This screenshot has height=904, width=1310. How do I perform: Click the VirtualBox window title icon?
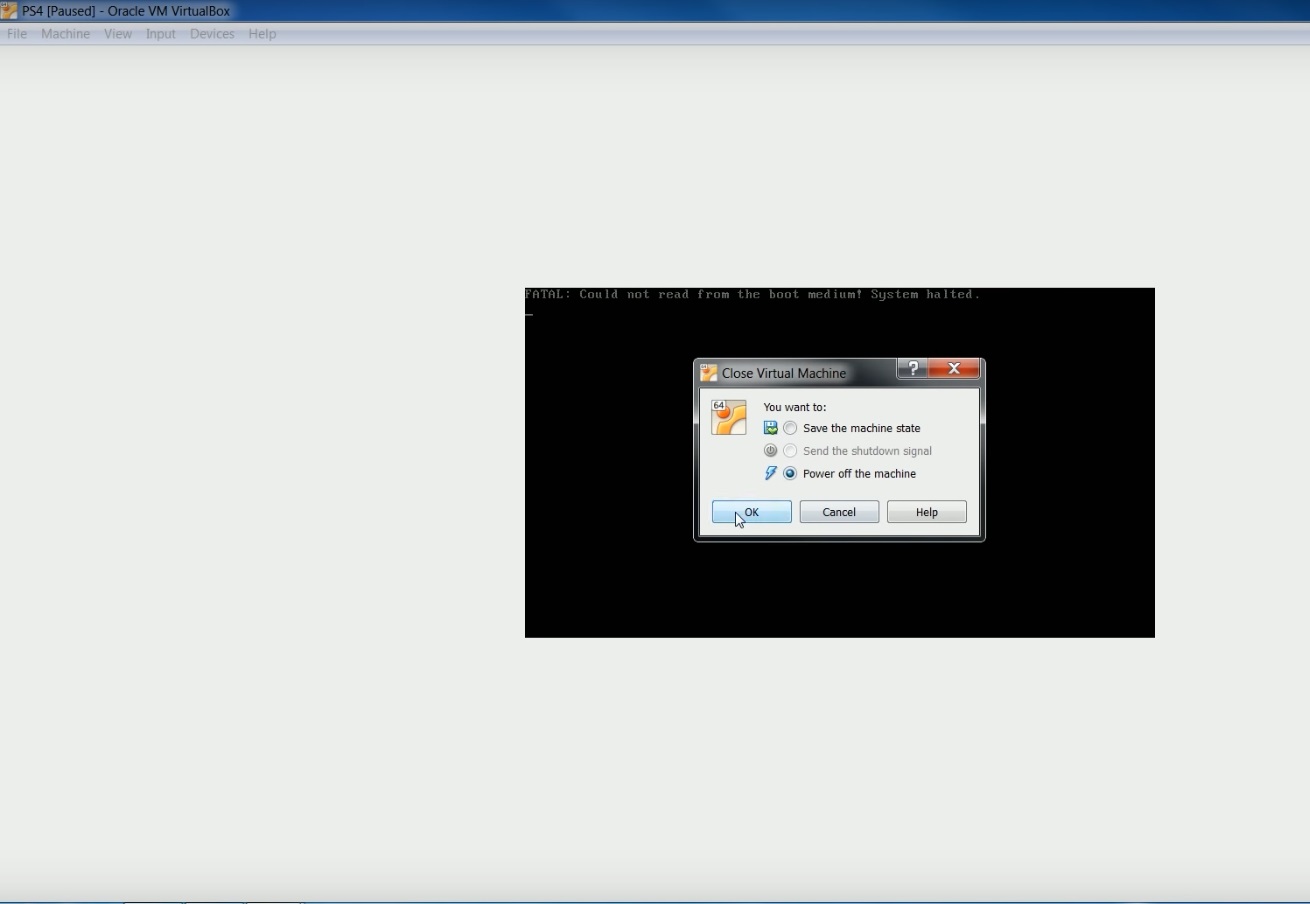(9, 11)
